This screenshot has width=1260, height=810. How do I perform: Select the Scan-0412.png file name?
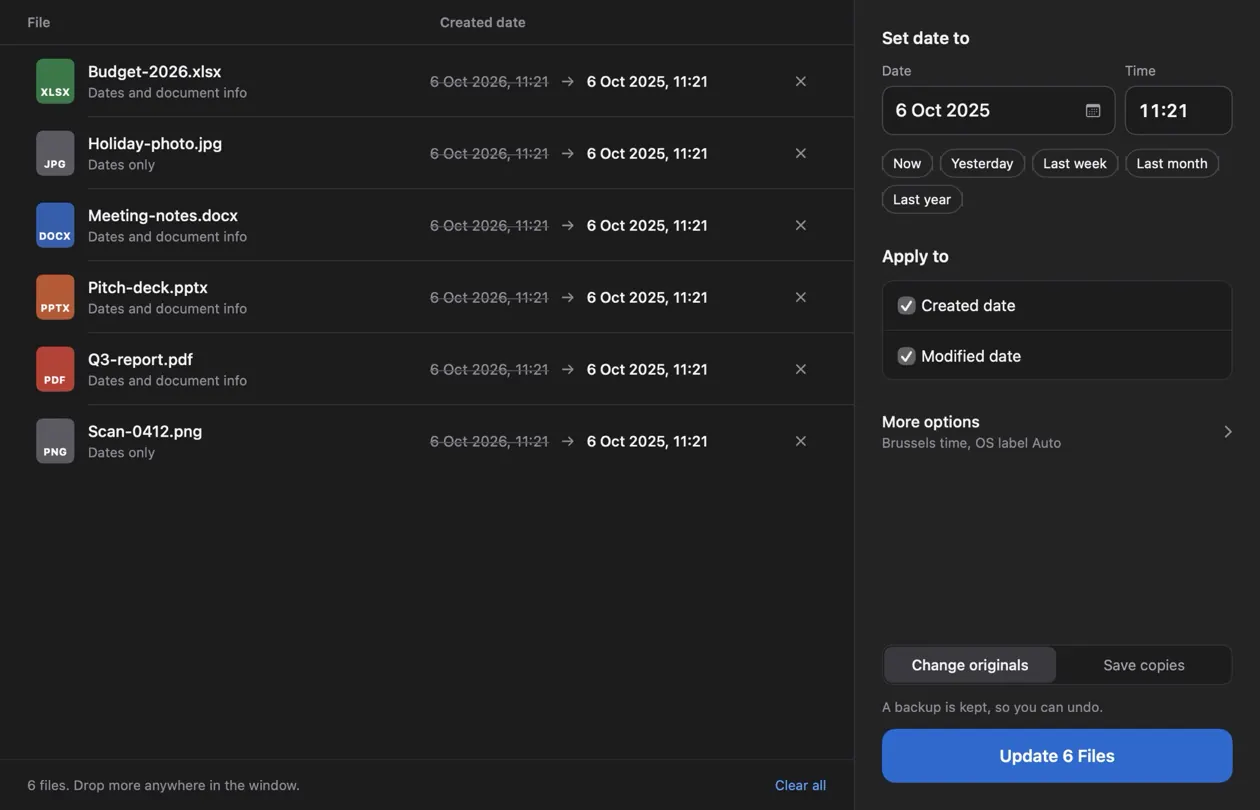click(x=145, y=431)
